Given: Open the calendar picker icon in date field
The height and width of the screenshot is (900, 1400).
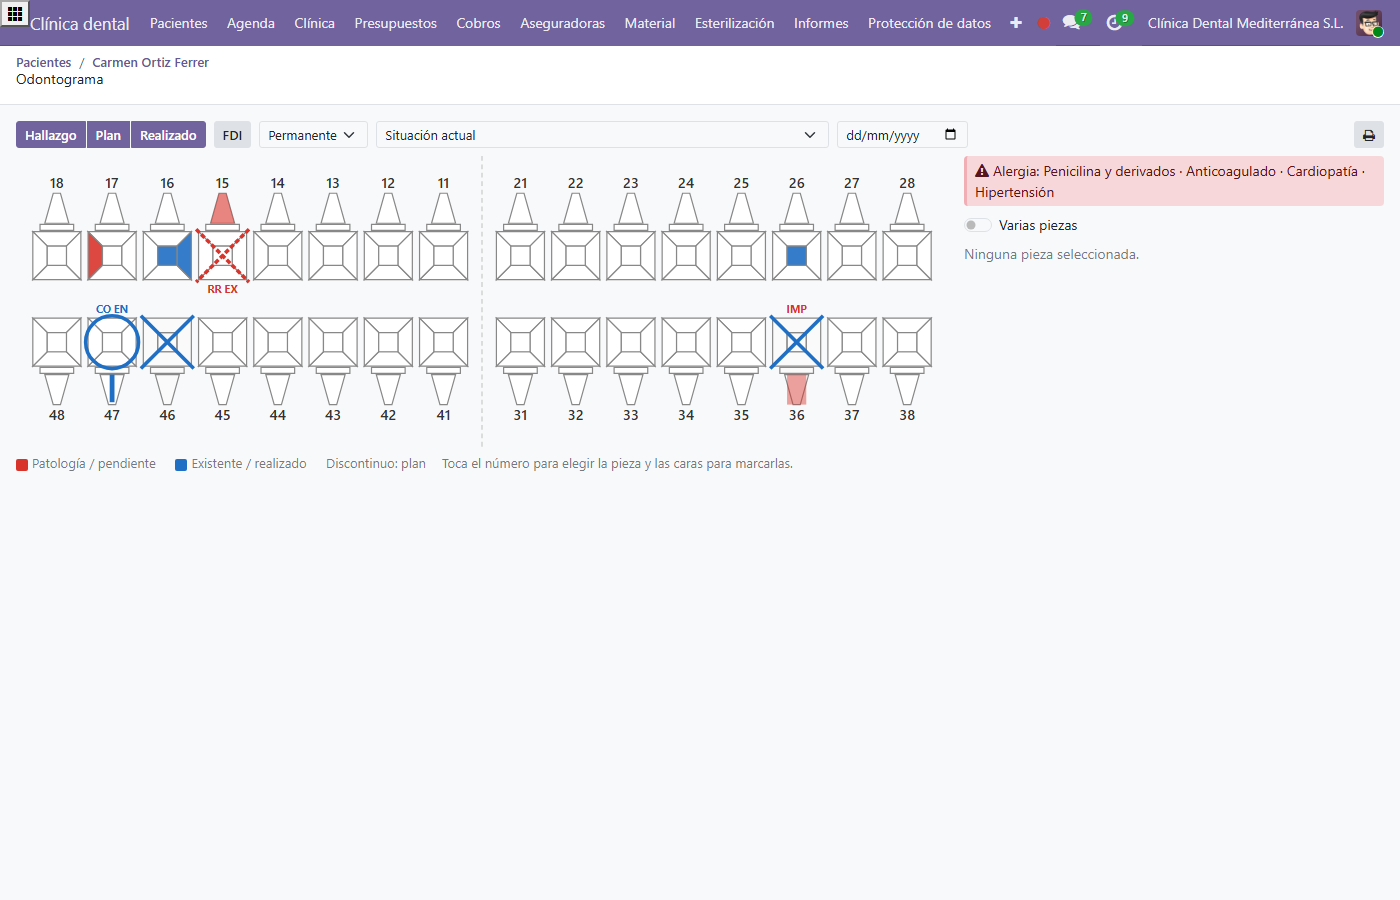Looking at the screenshot, I should (950, 135).
